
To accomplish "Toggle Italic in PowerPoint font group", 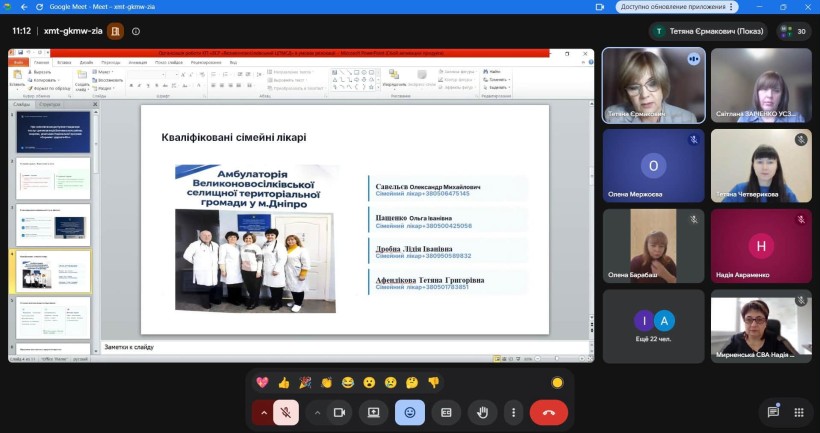I will point(140,85).
